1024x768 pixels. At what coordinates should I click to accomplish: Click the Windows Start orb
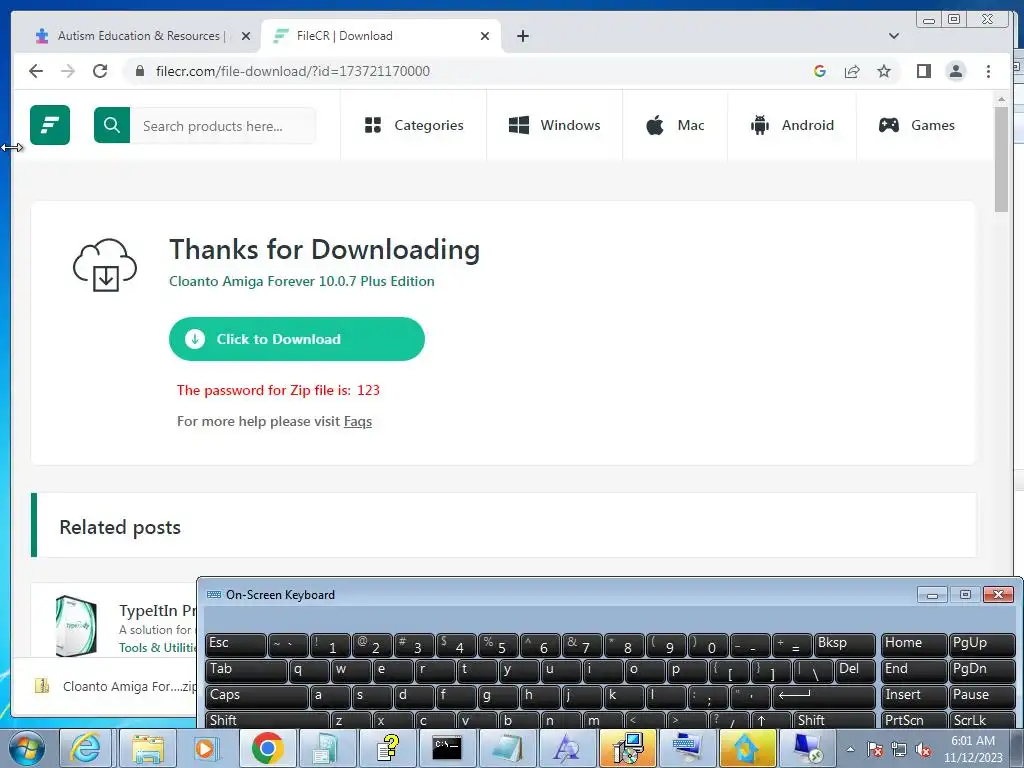[27, 748]
